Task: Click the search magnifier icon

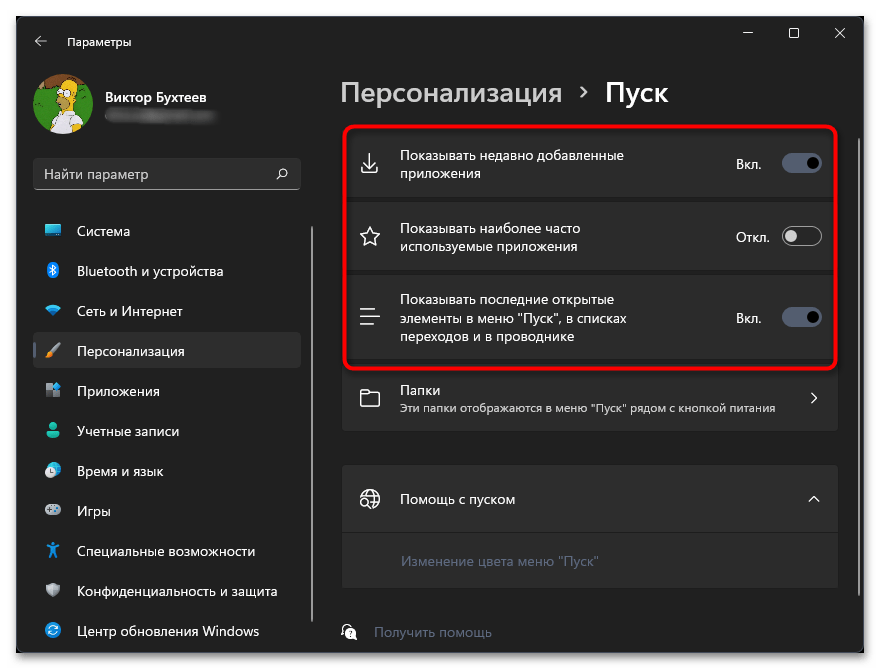Action: (282, 174)
